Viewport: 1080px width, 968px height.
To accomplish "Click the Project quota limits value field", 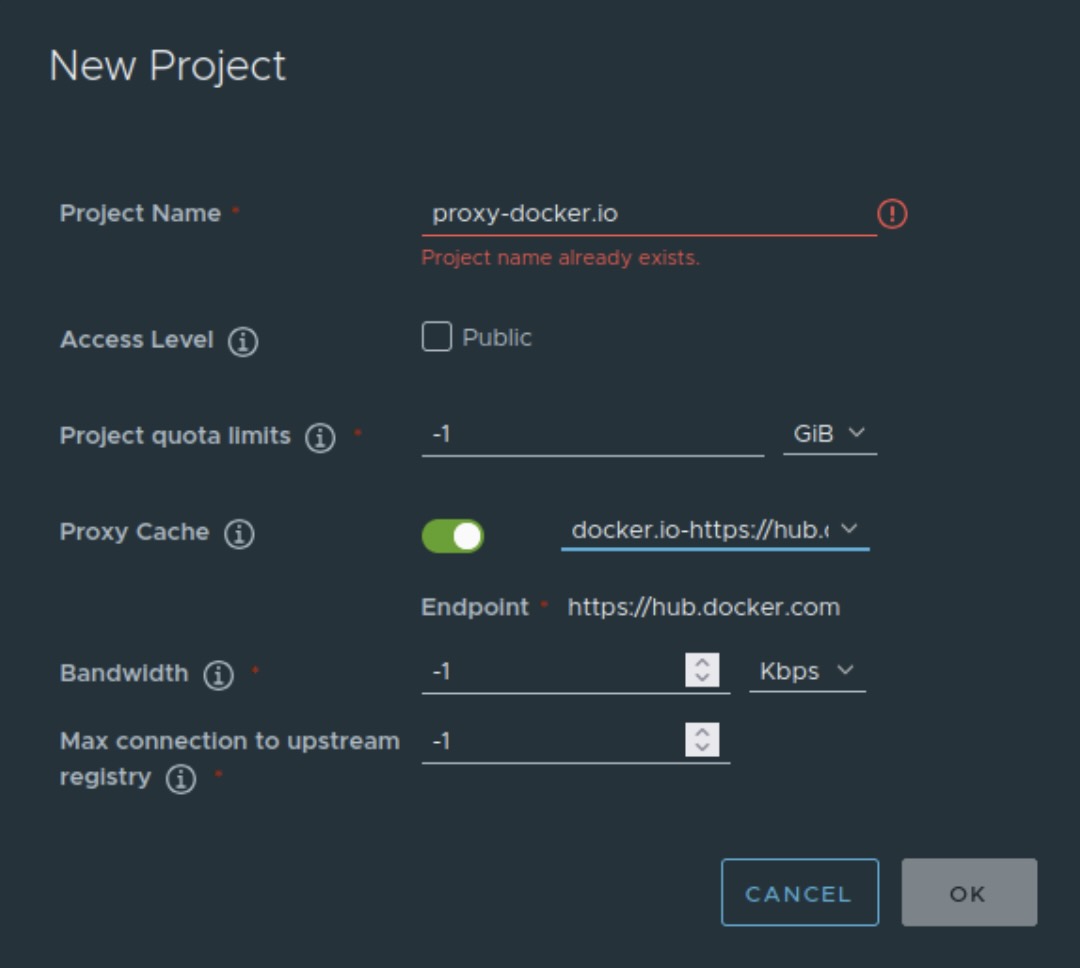I will click(592, 435).
